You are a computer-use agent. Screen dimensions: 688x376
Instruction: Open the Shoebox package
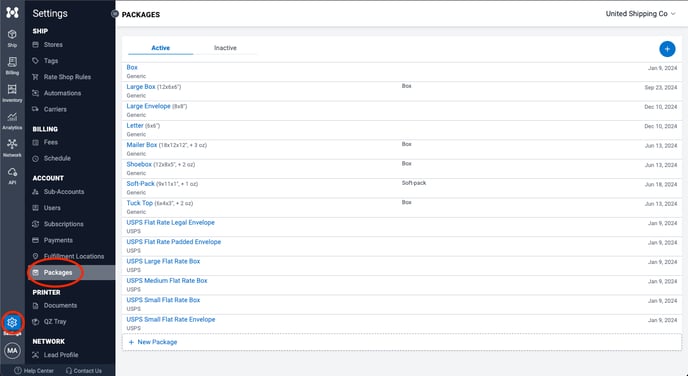point(139,164)
